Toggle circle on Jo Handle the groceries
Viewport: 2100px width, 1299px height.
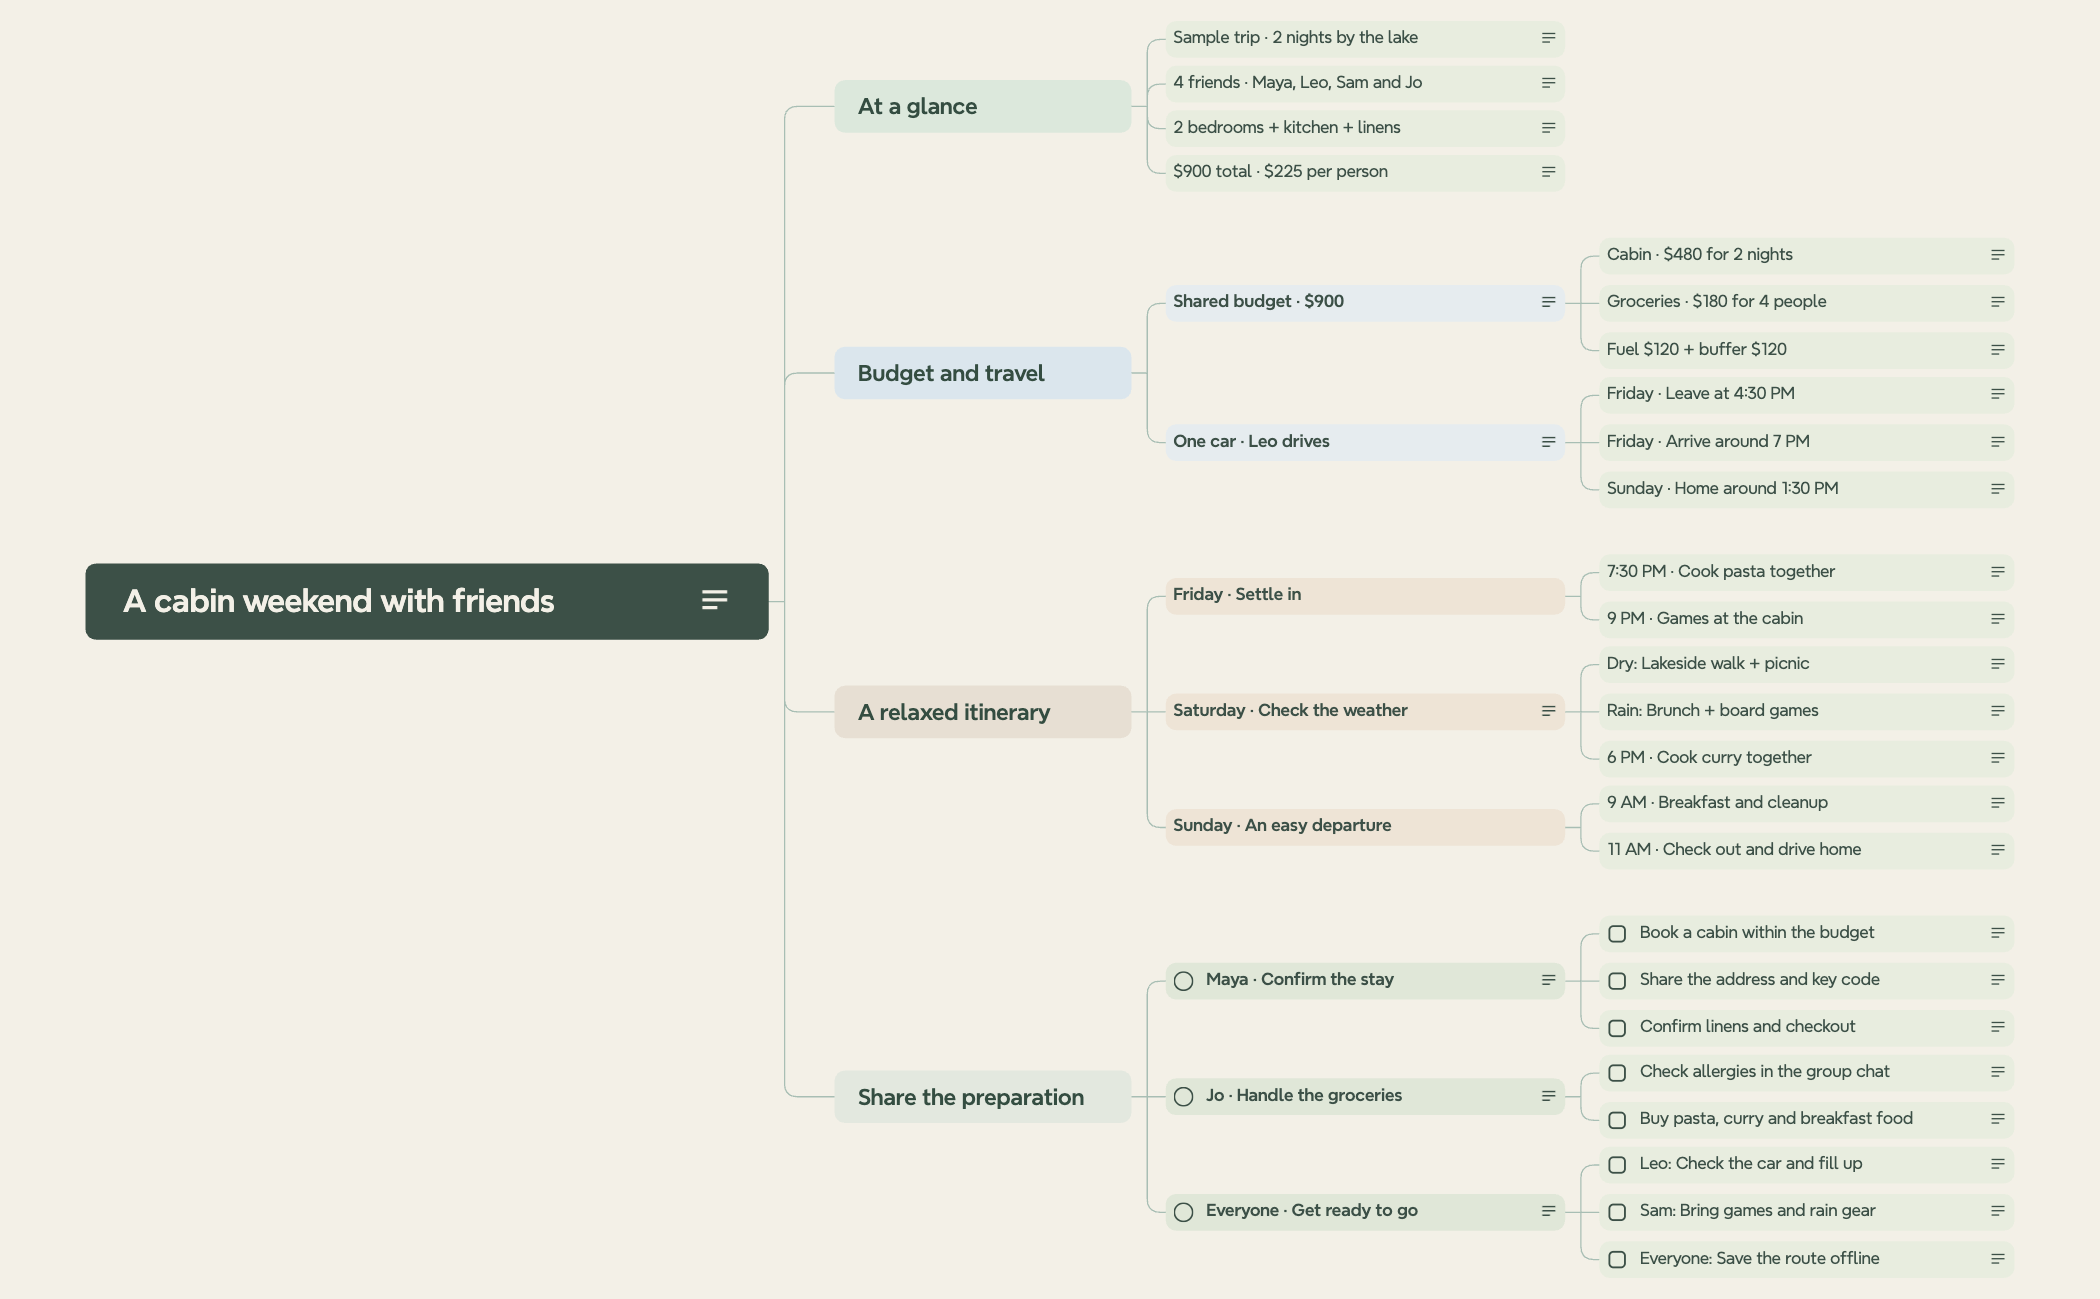pyautogui.click(x=1184, y=1097)
